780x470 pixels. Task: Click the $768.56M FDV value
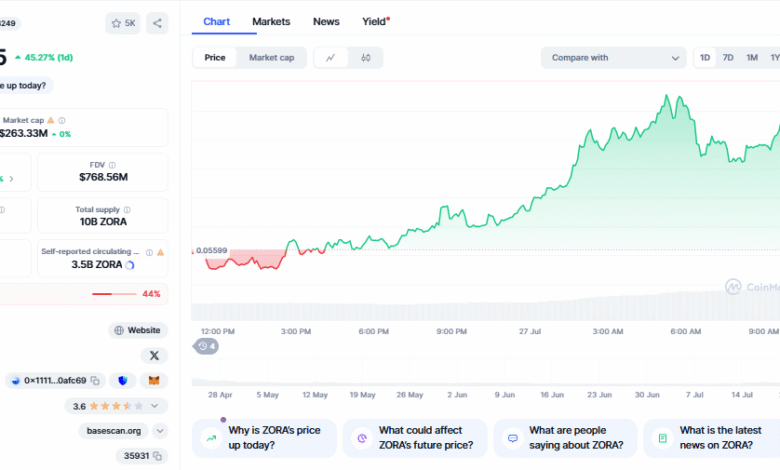tap(103, 177)
